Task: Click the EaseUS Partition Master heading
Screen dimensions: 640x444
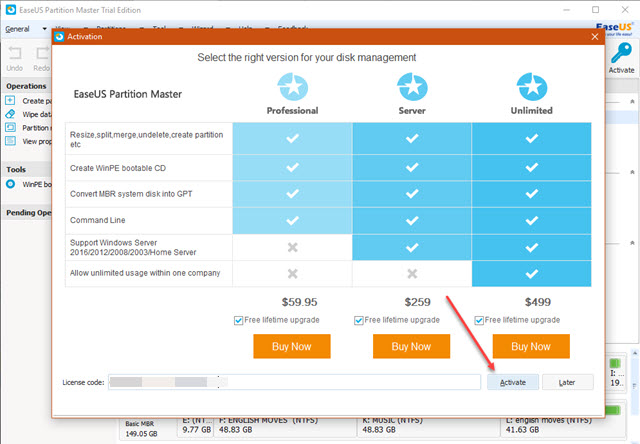Action: 127,94
